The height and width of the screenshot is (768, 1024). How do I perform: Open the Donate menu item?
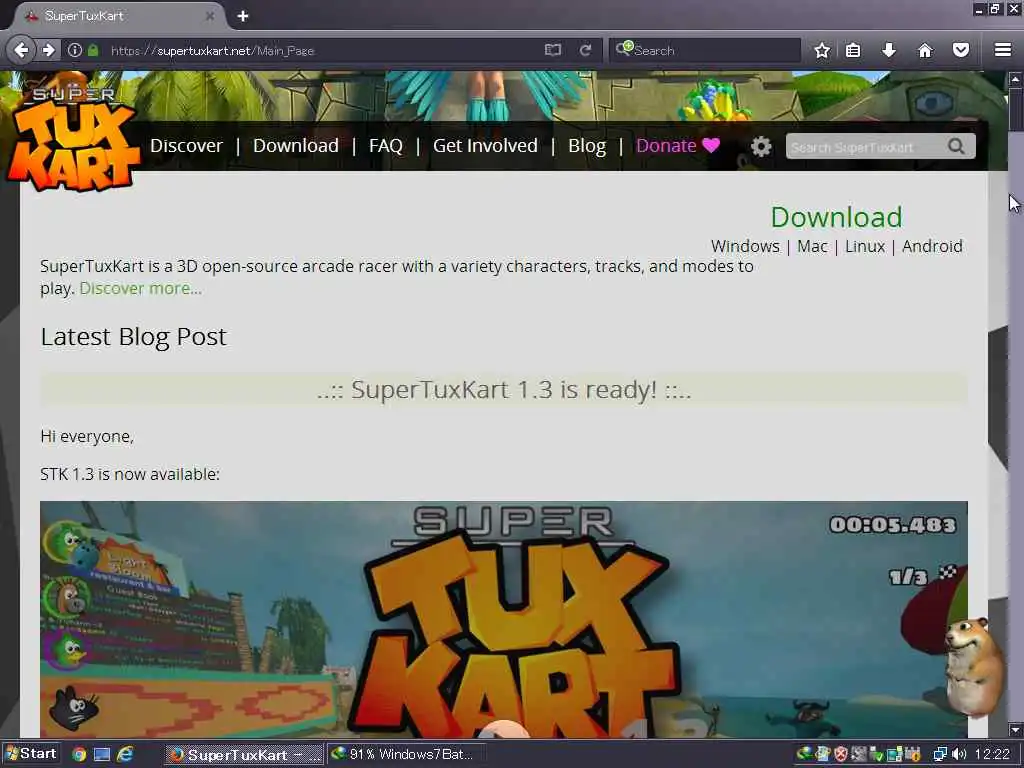click(x=666, y=146)
